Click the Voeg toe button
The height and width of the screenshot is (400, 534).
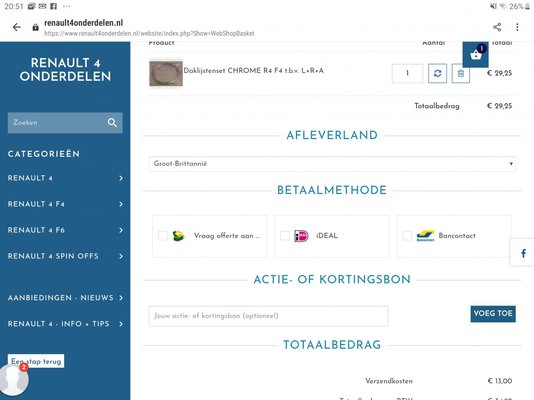coord(493,314)
